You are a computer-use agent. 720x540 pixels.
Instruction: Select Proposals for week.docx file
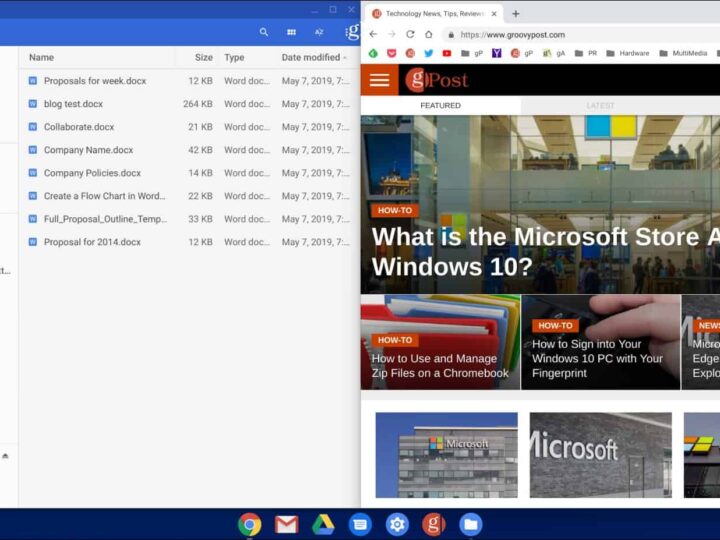click(x=94, y=81)
